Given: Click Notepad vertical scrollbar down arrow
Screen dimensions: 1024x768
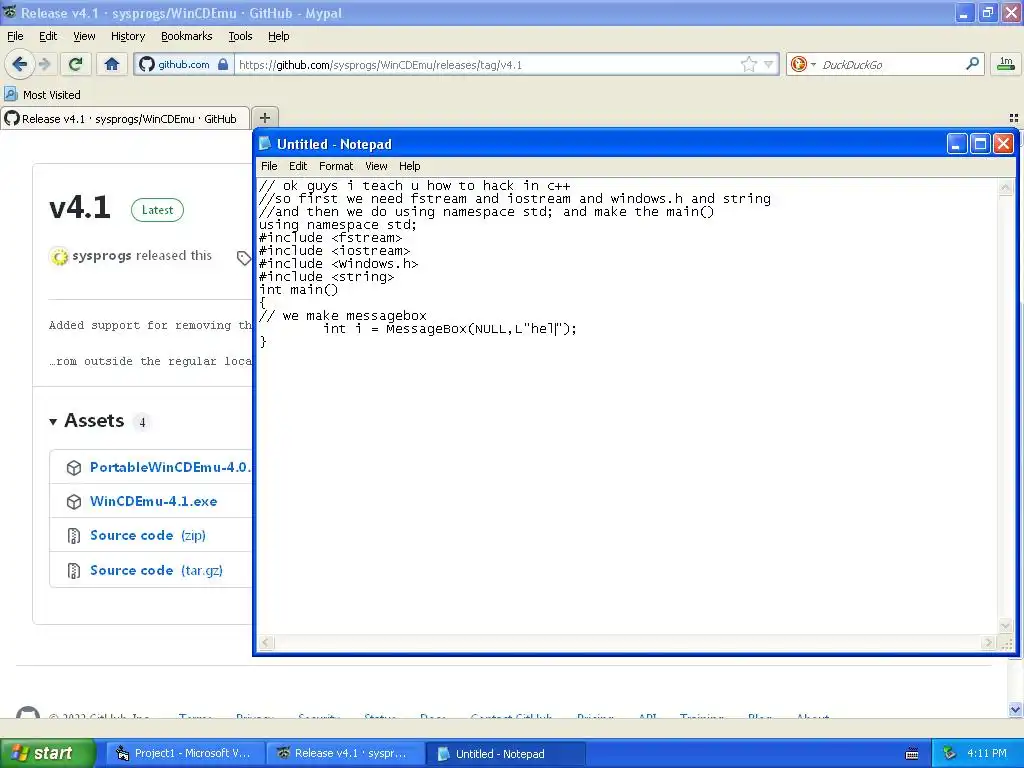Looking at the screenshot, I should point(1006,626).
